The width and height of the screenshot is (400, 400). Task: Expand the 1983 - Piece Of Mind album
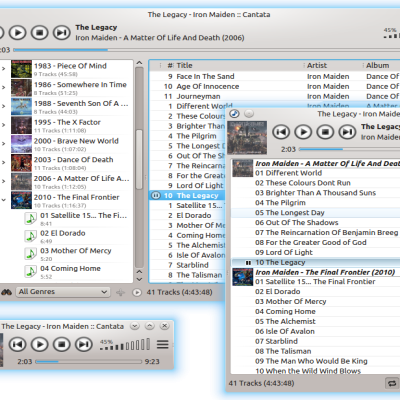[4, 69]
